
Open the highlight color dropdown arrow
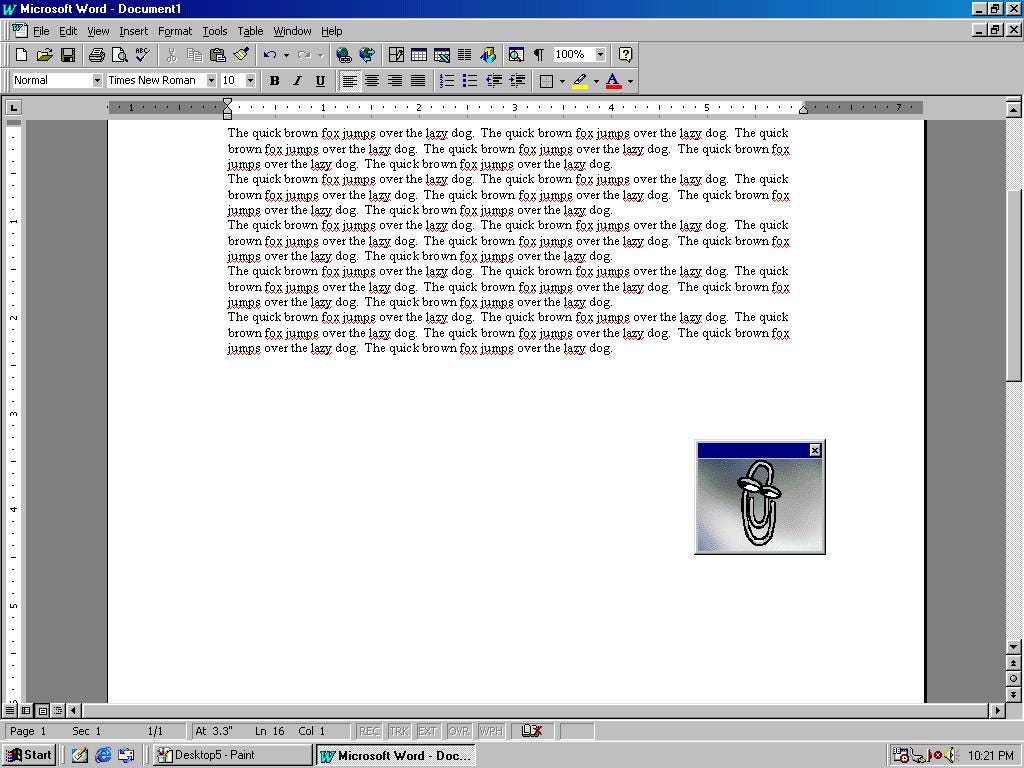tap(596, 80)
